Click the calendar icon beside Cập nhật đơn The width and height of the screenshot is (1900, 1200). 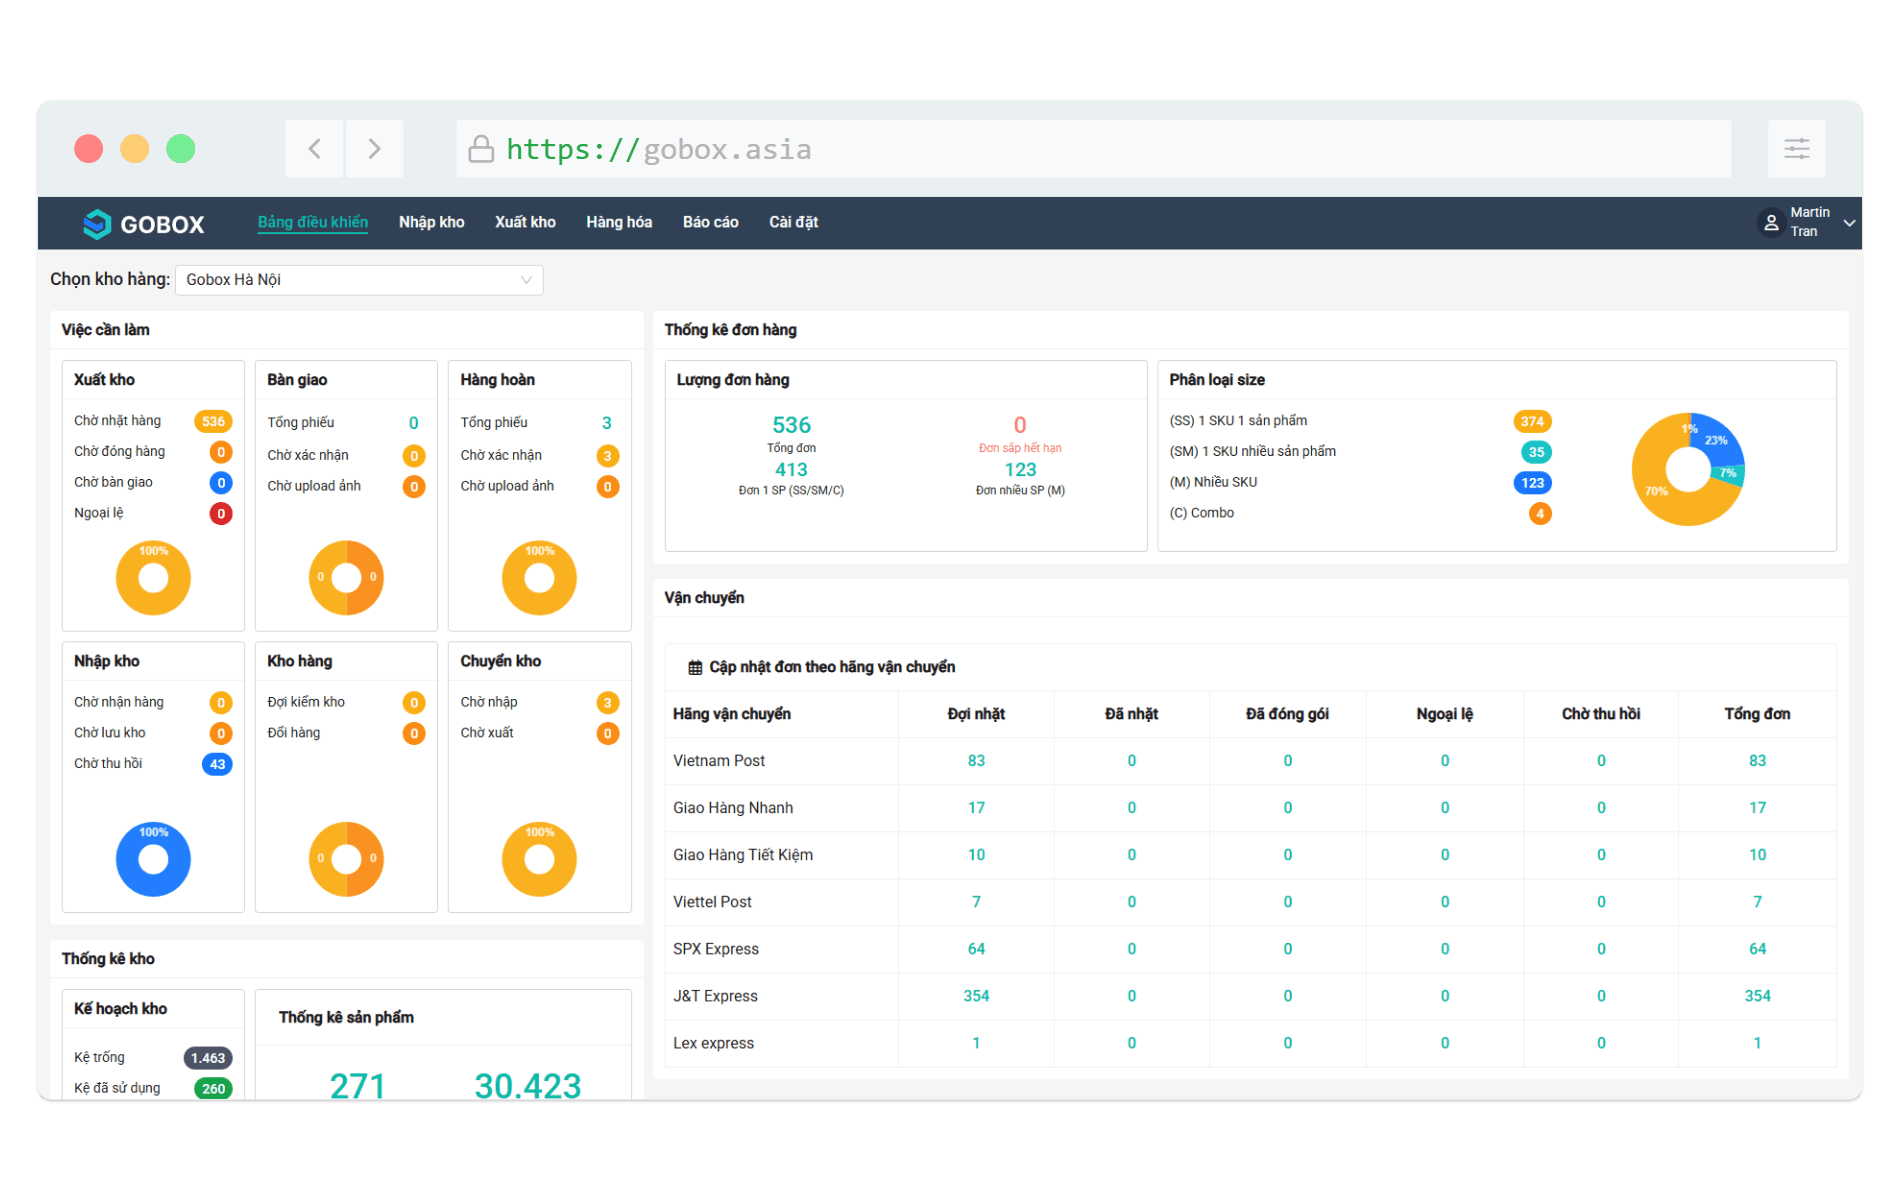(x=695, y=668)
